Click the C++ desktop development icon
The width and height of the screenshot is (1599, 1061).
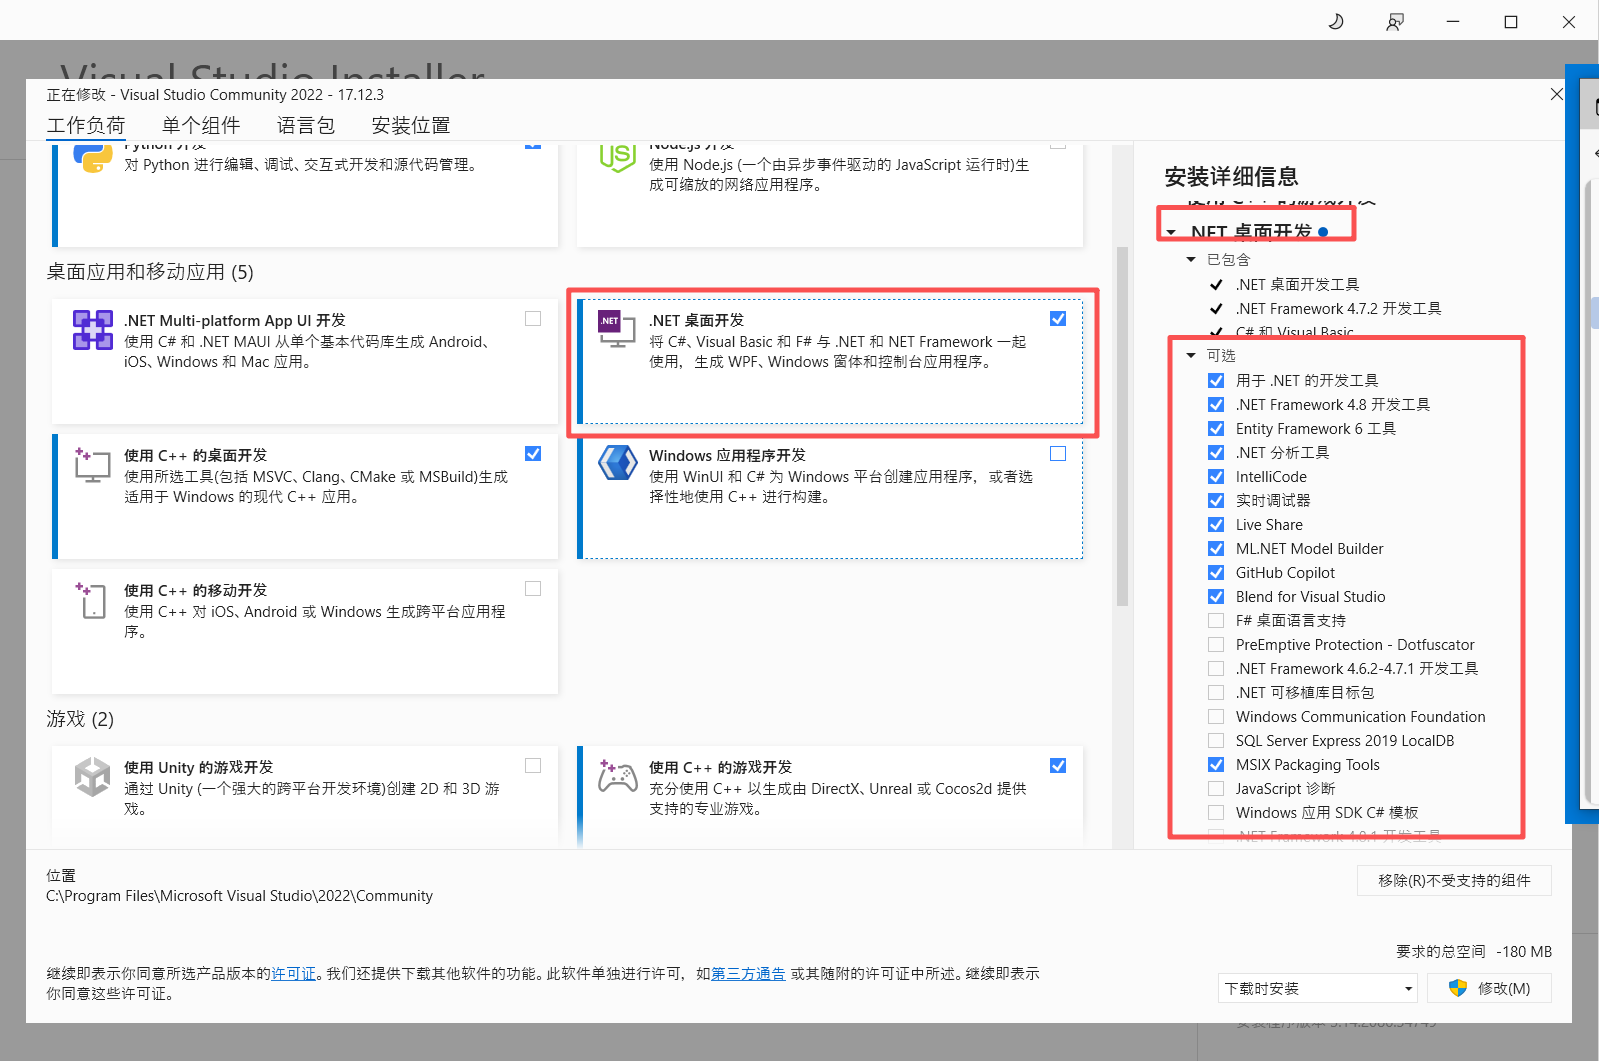[92, 465]
